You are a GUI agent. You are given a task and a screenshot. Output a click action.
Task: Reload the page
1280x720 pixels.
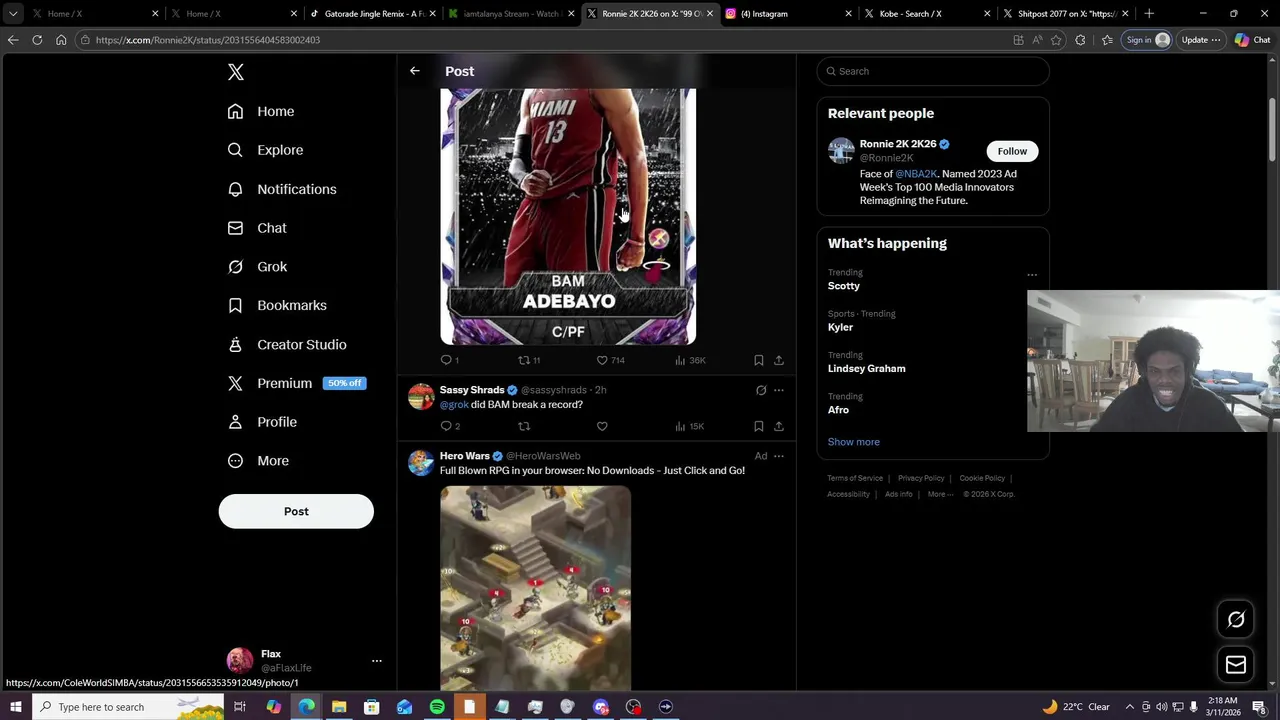tap(37, 40)
